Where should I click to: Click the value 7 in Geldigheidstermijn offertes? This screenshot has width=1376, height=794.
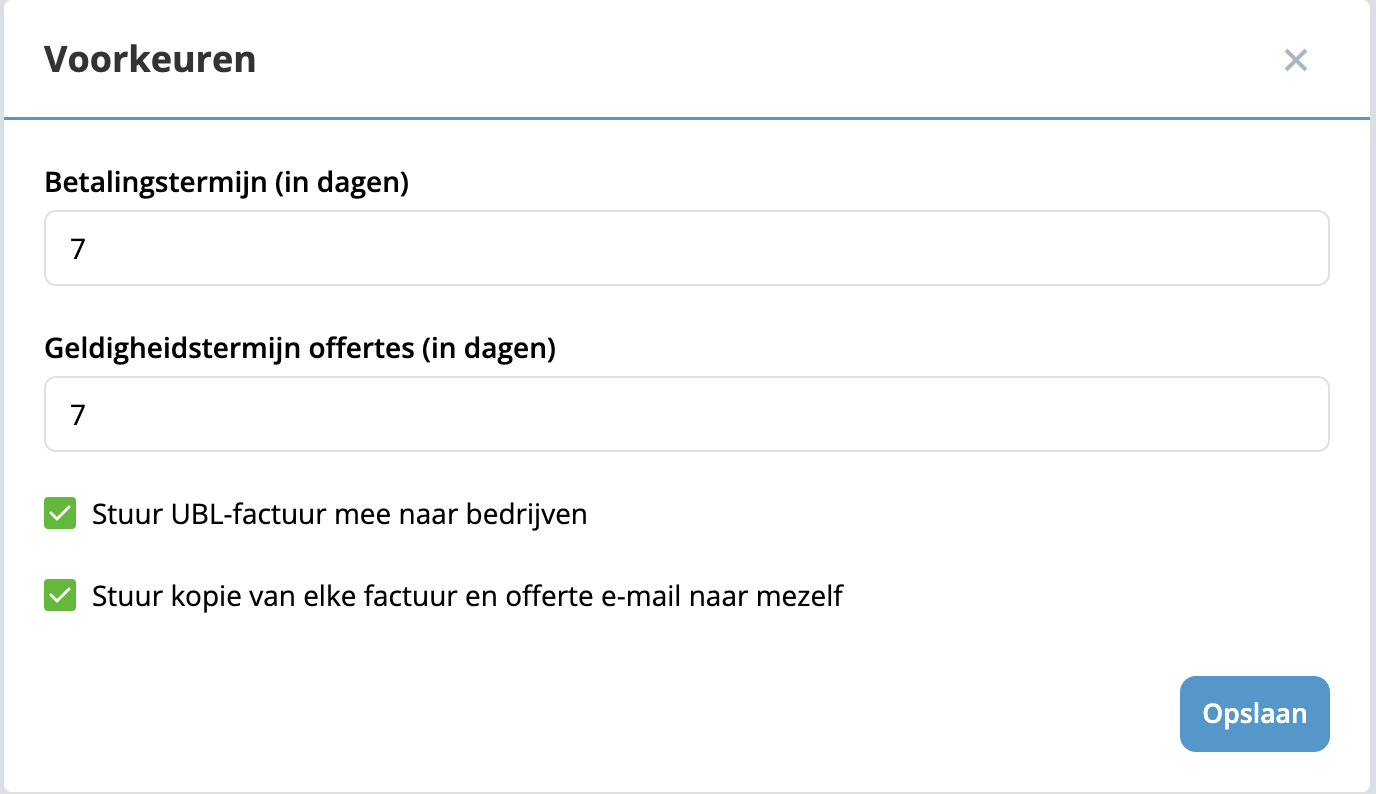pos(78,414)
